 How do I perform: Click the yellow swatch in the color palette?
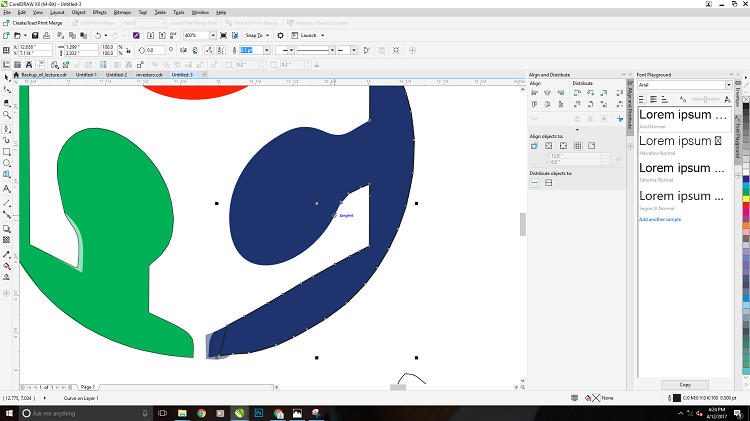[746, 199]
